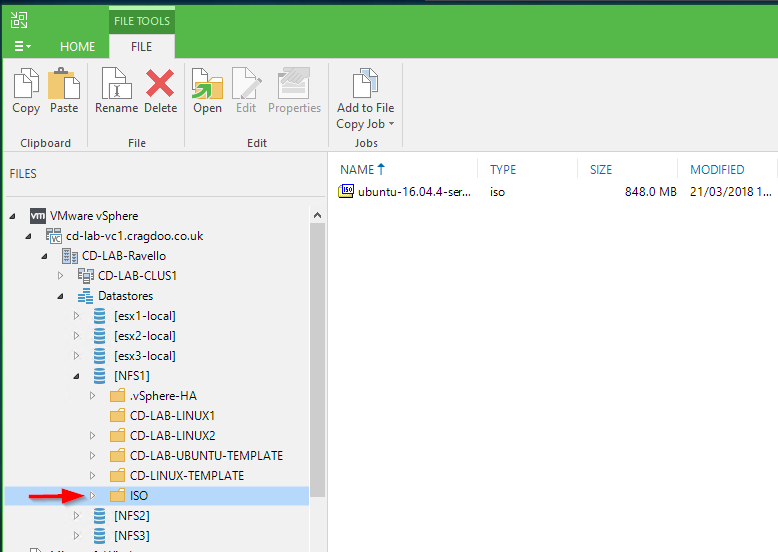The width and height of the screenshot is (778, 552).
Task: Select the ubuntu-16.04.4-ser... file name
Action: [x=414, y=192]
